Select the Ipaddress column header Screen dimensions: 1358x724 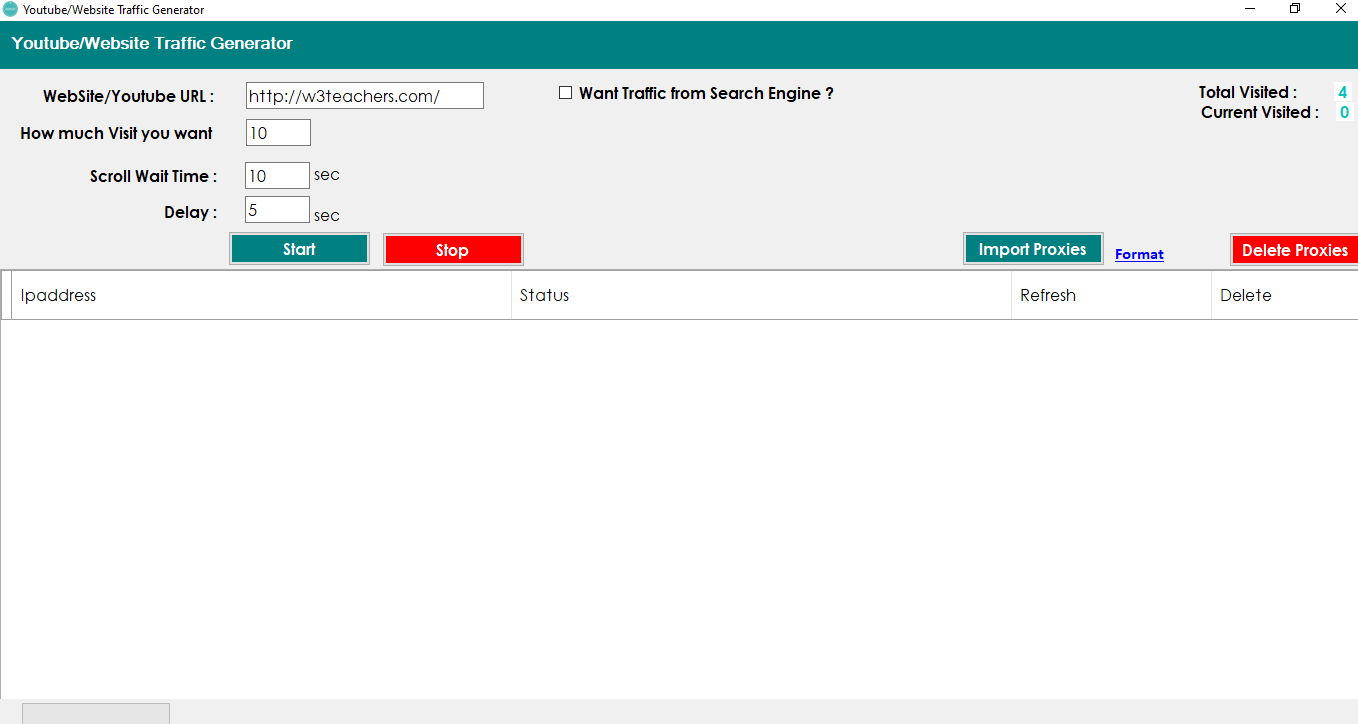[58, 295]
